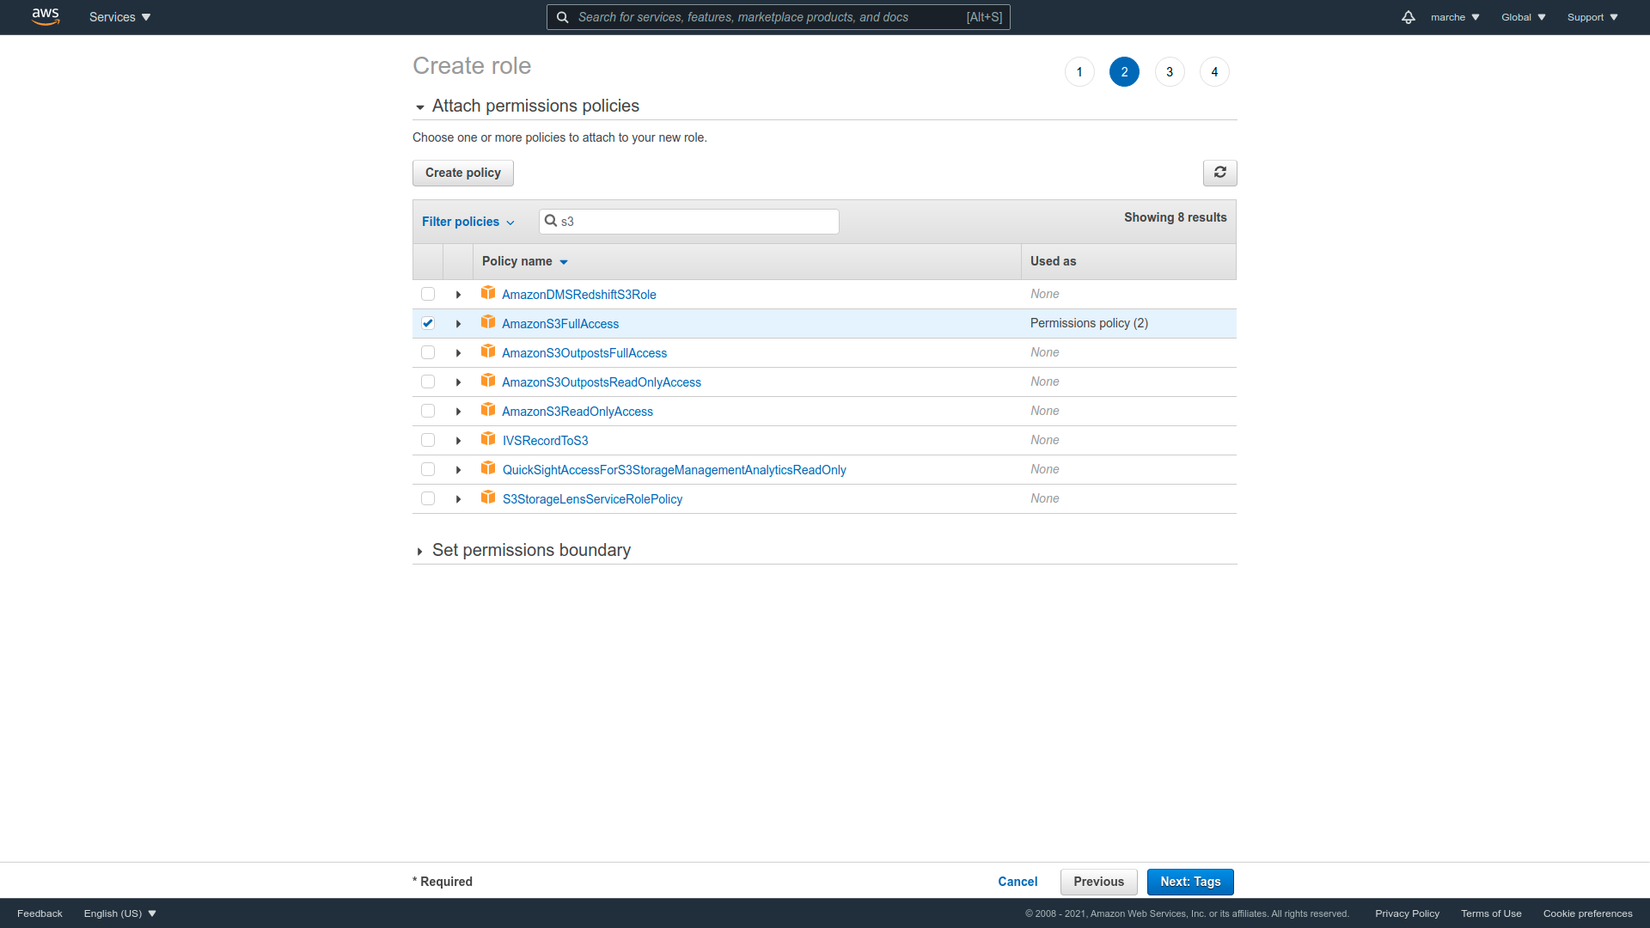Expand the S3StorageLensServiceRolePolicy row details
The height and width of the screenshot is (928, 1650).
(x=459, y=499)
